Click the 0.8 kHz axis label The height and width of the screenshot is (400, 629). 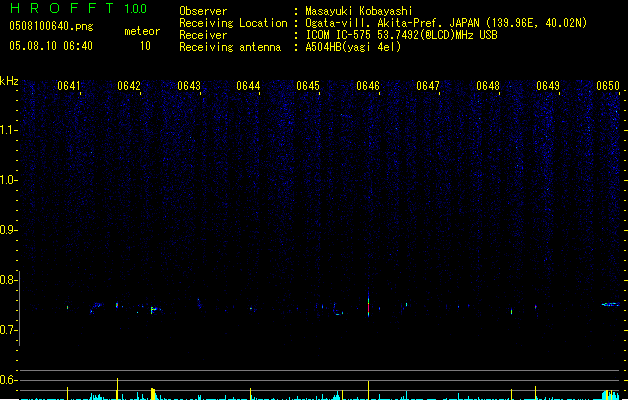[x=8, y=280]
